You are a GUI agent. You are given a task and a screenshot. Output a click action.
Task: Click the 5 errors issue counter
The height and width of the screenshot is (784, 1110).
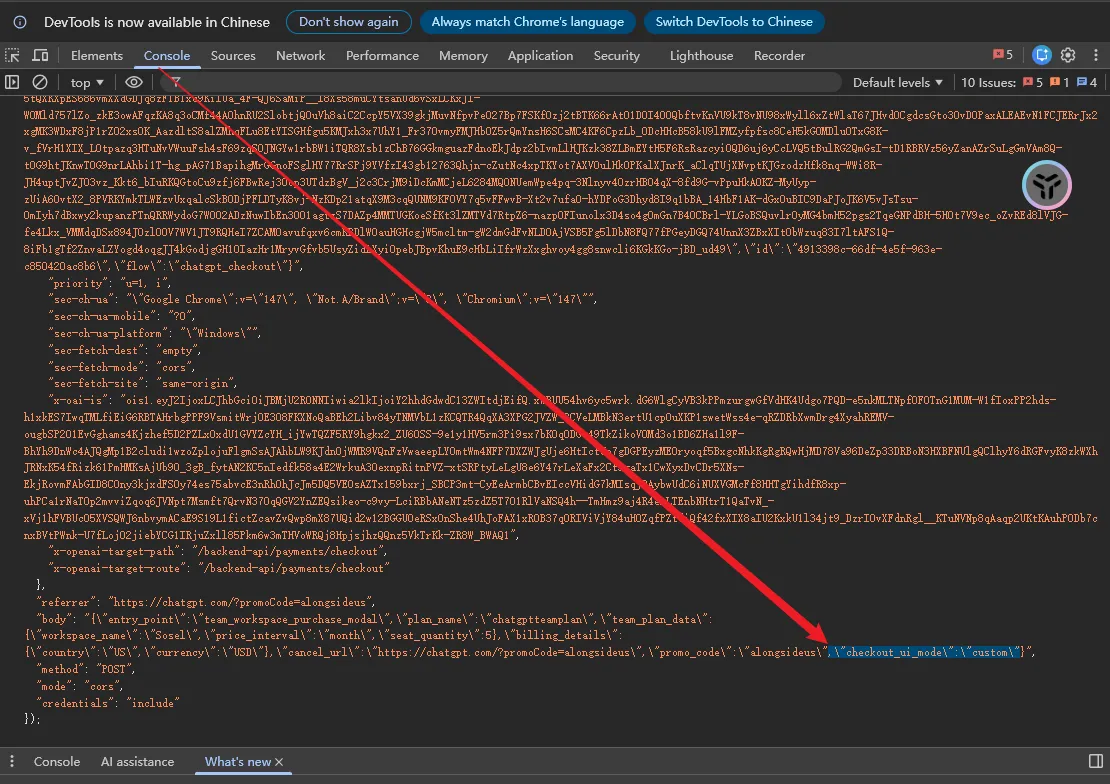[1033, 83]
